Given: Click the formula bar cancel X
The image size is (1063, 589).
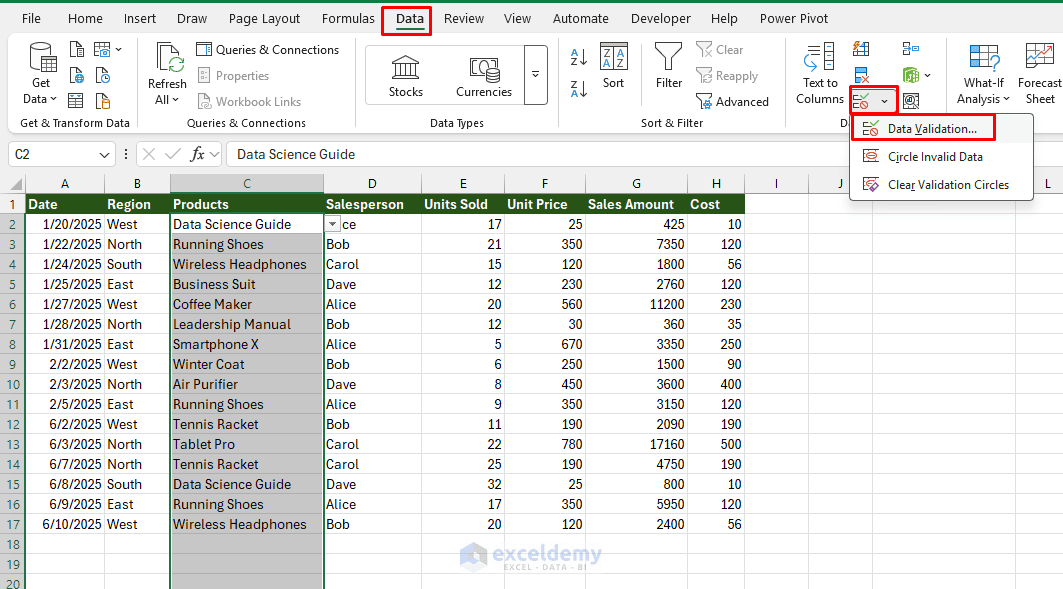Looking at the screenshot, I should (x=149, y=155).
